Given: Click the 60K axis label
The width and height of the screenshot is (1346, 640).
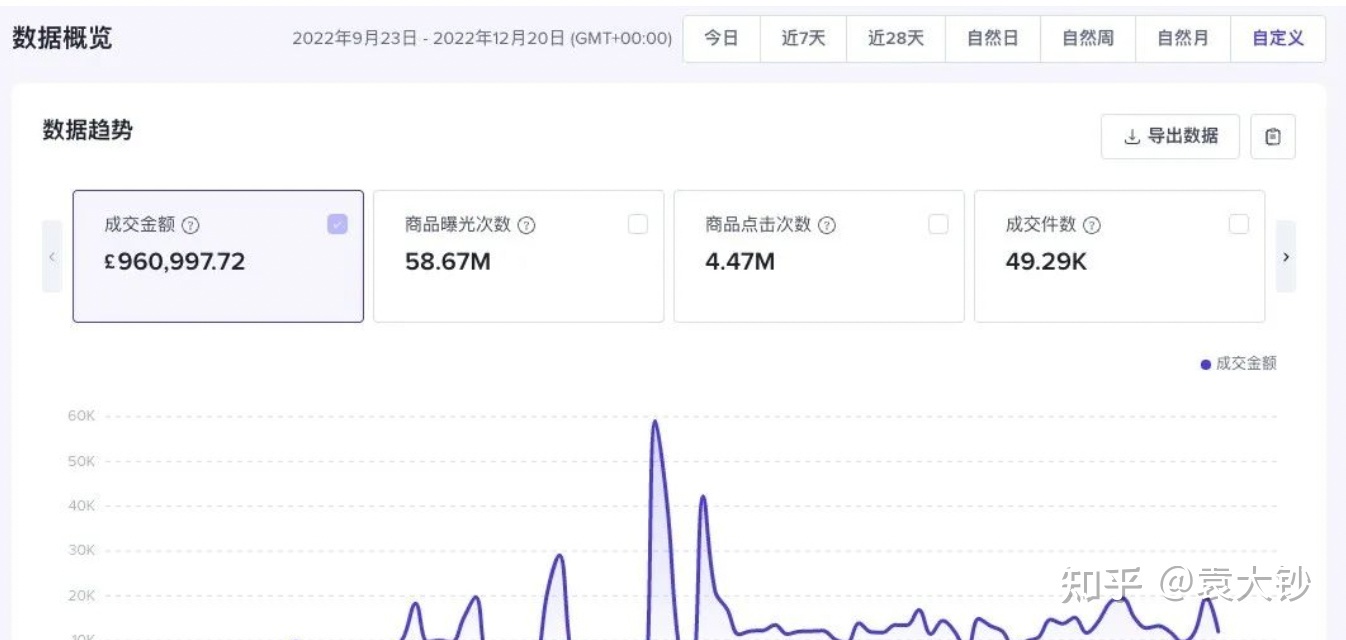Looking at the screenshot, I should (x=81, y=416).
